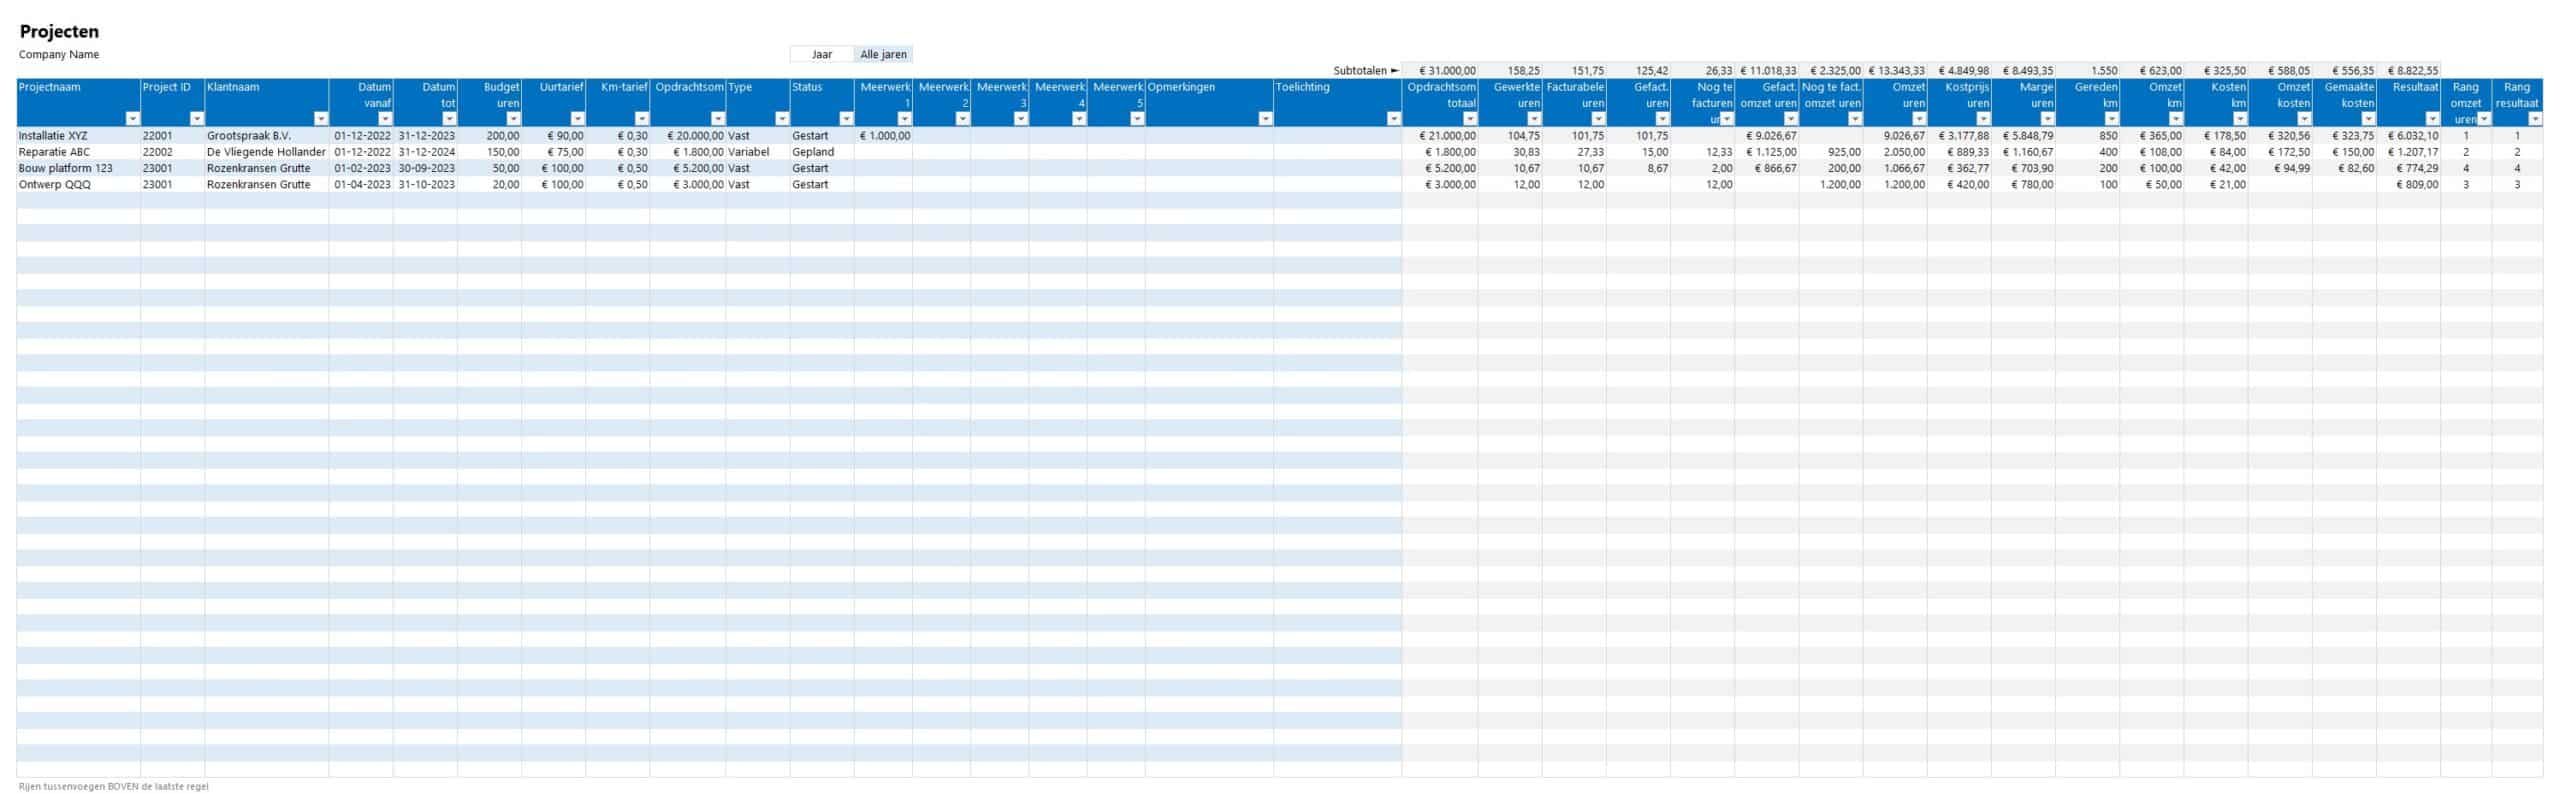Click the Subtotalen € 31.000,00 cell
This screenshot has width=2560, height=794.
click(x=1440, y=71)
